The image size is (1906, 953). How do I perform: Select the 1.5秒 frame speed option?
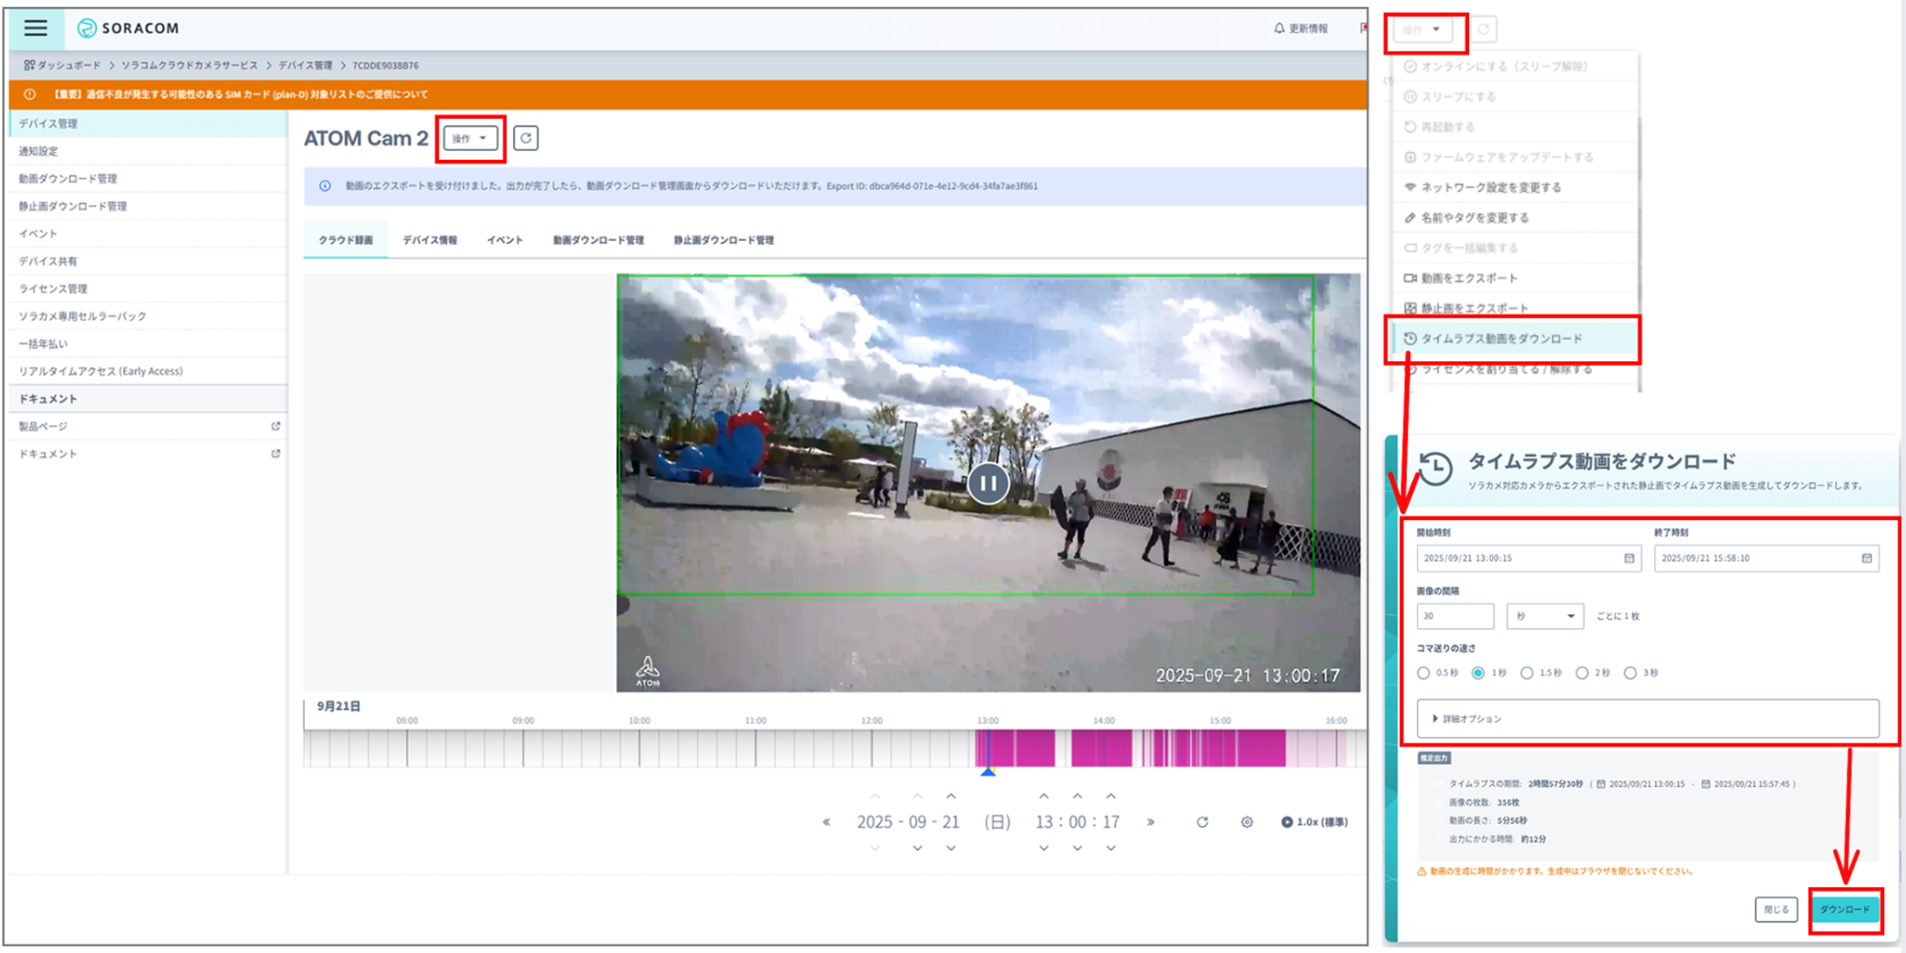point(1527,673)
